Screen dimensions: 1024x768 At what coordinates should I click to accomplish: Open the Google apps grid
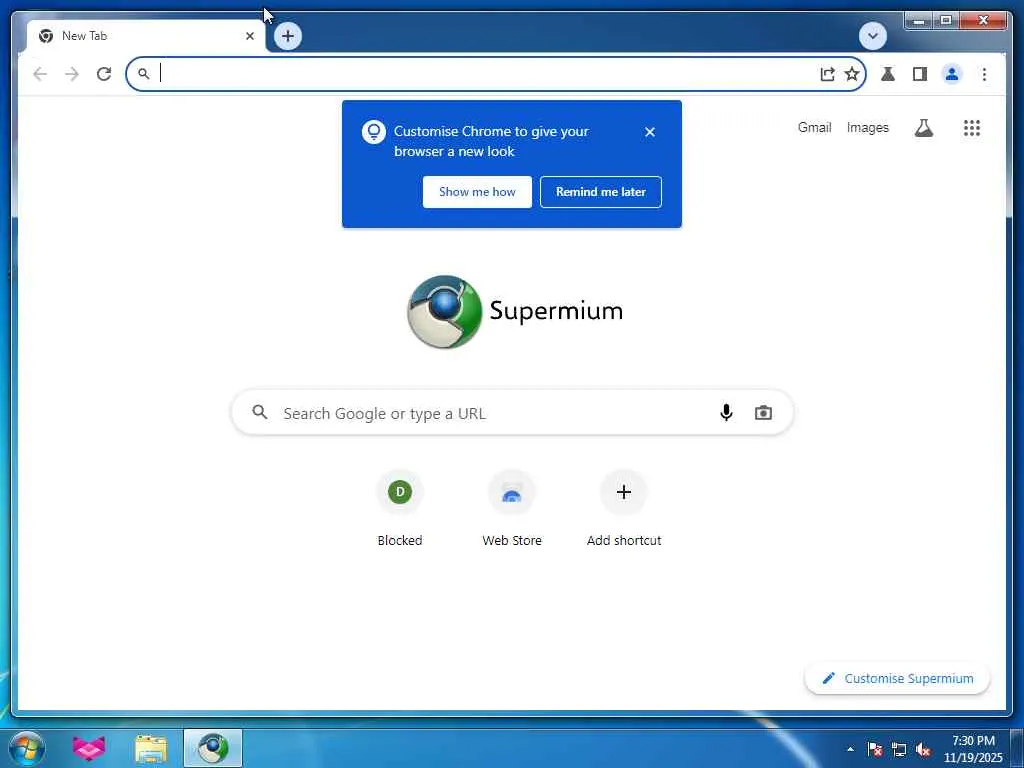point(972,128)
